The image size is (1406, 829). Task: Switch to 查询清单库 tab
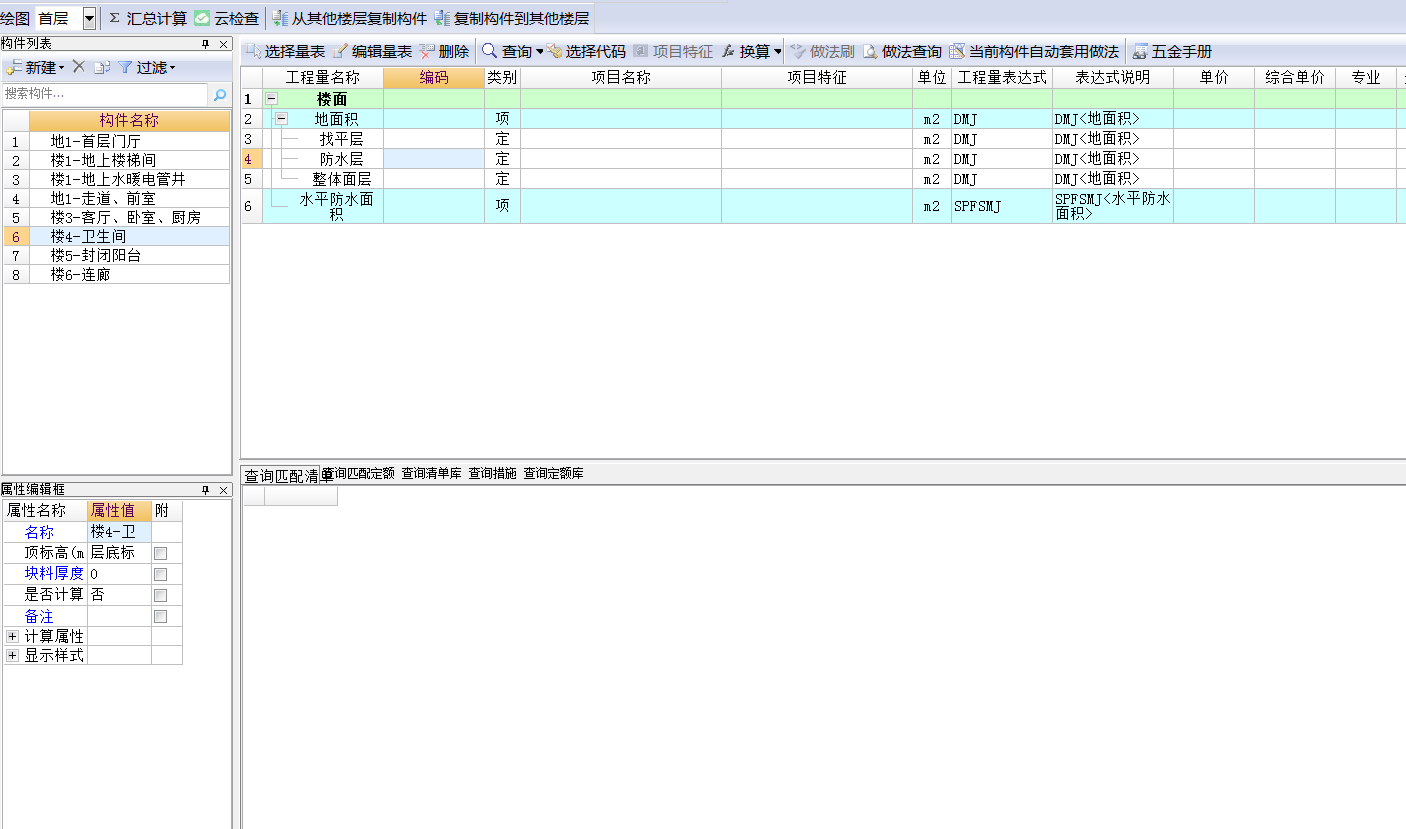431,474
